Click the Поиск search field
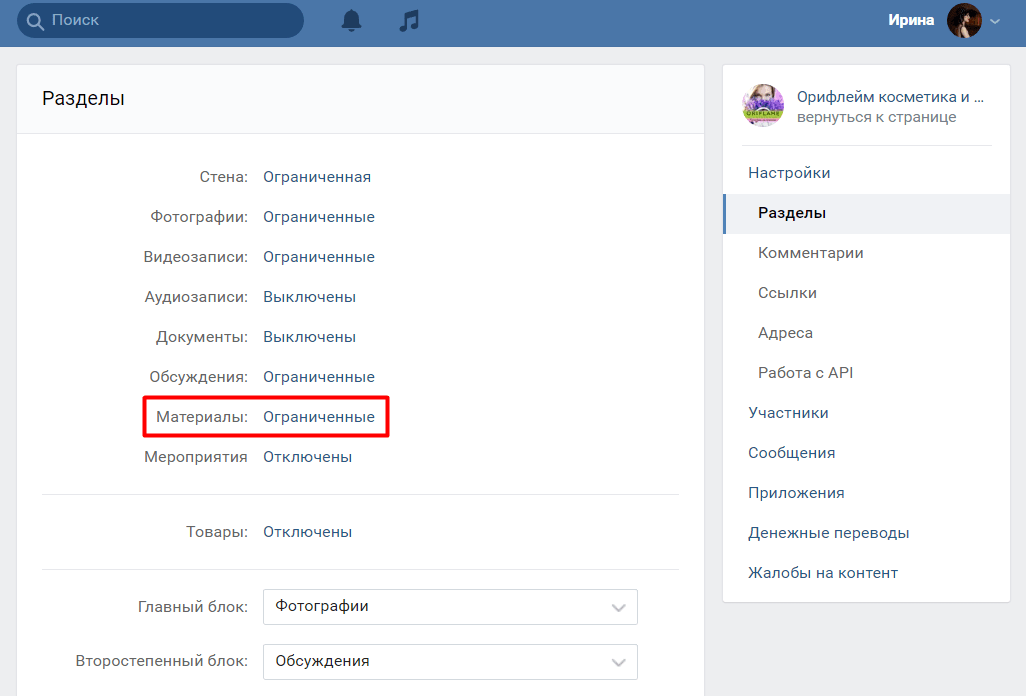Viewport: 1026px width, 696px height. point(170,21)
